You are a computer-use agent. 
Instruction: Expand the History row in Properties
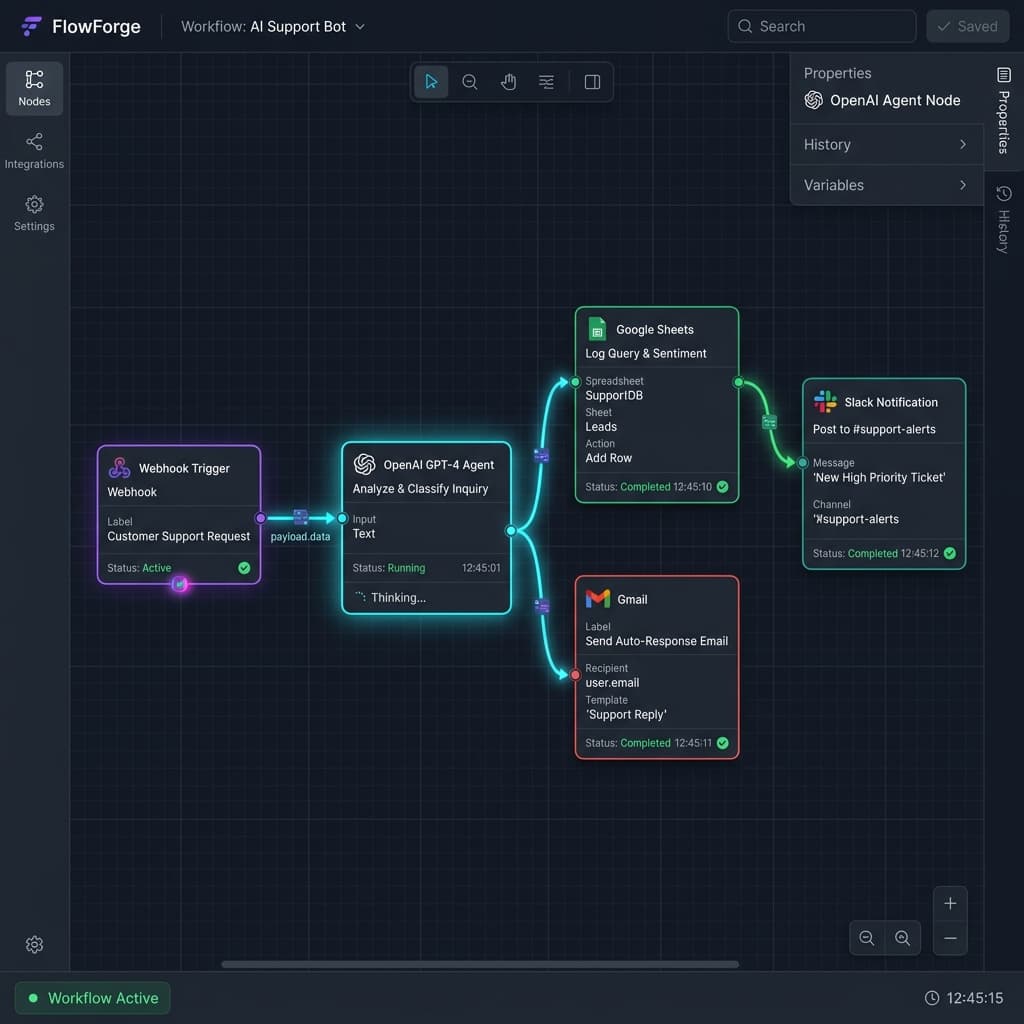coord(886,144)
